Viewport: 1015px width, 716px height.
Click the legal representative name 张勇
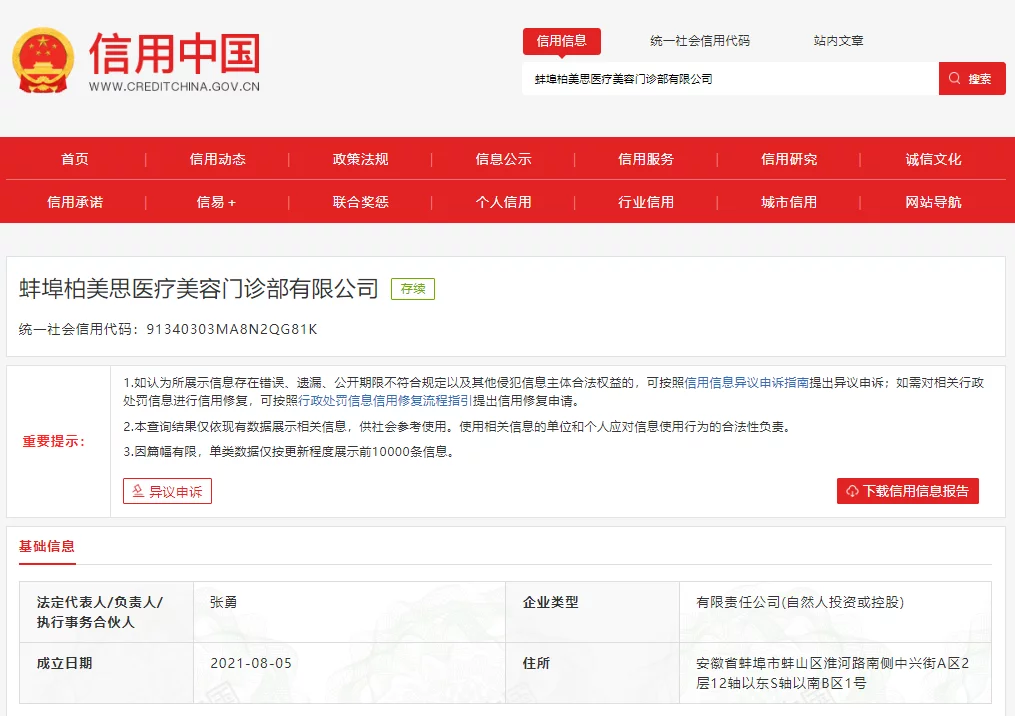[223, 602]
